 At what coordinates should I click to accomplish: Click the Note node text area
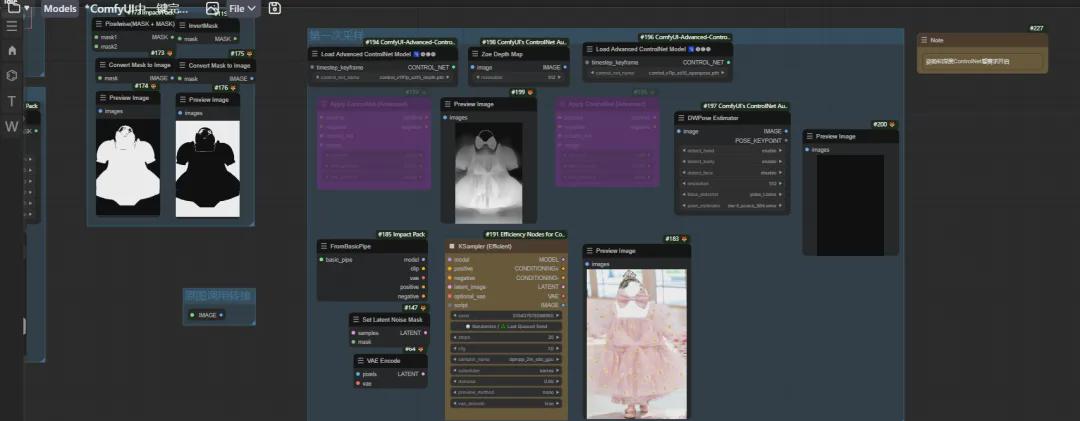pyautogui.click(x=982, y=61)
